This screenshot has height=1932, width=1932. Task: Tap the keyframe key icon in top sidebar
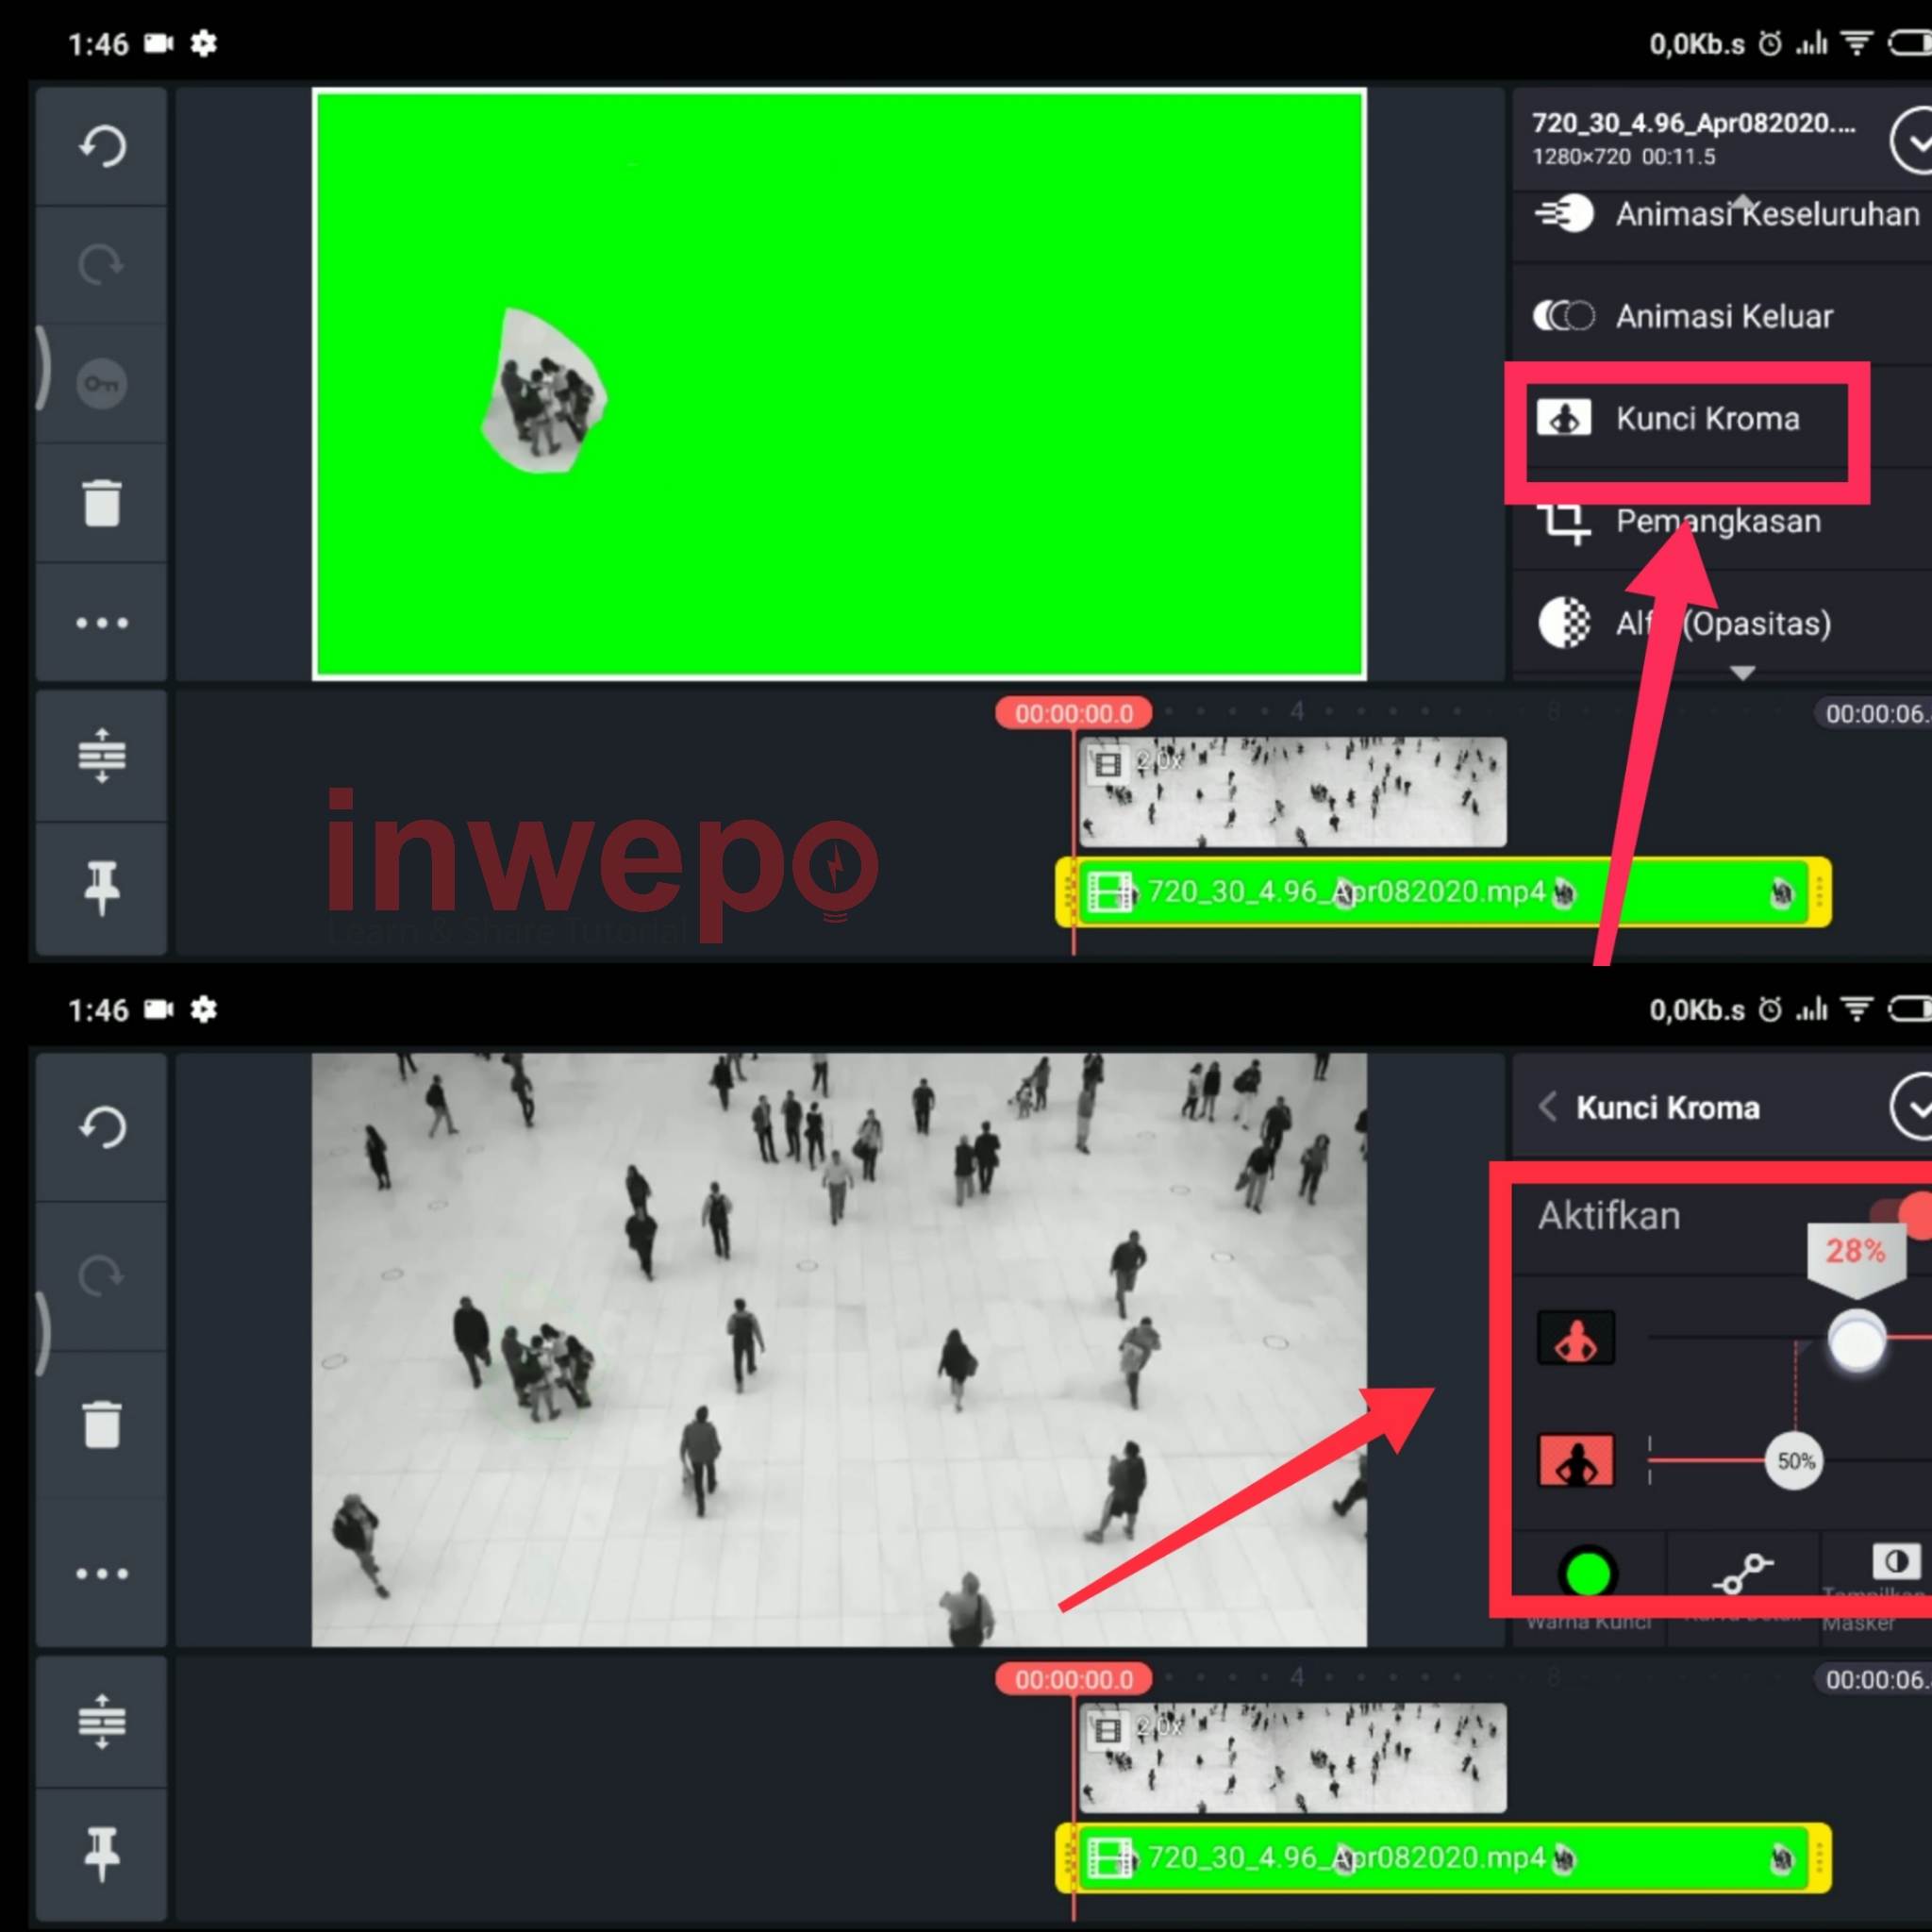tap(102, 384)
